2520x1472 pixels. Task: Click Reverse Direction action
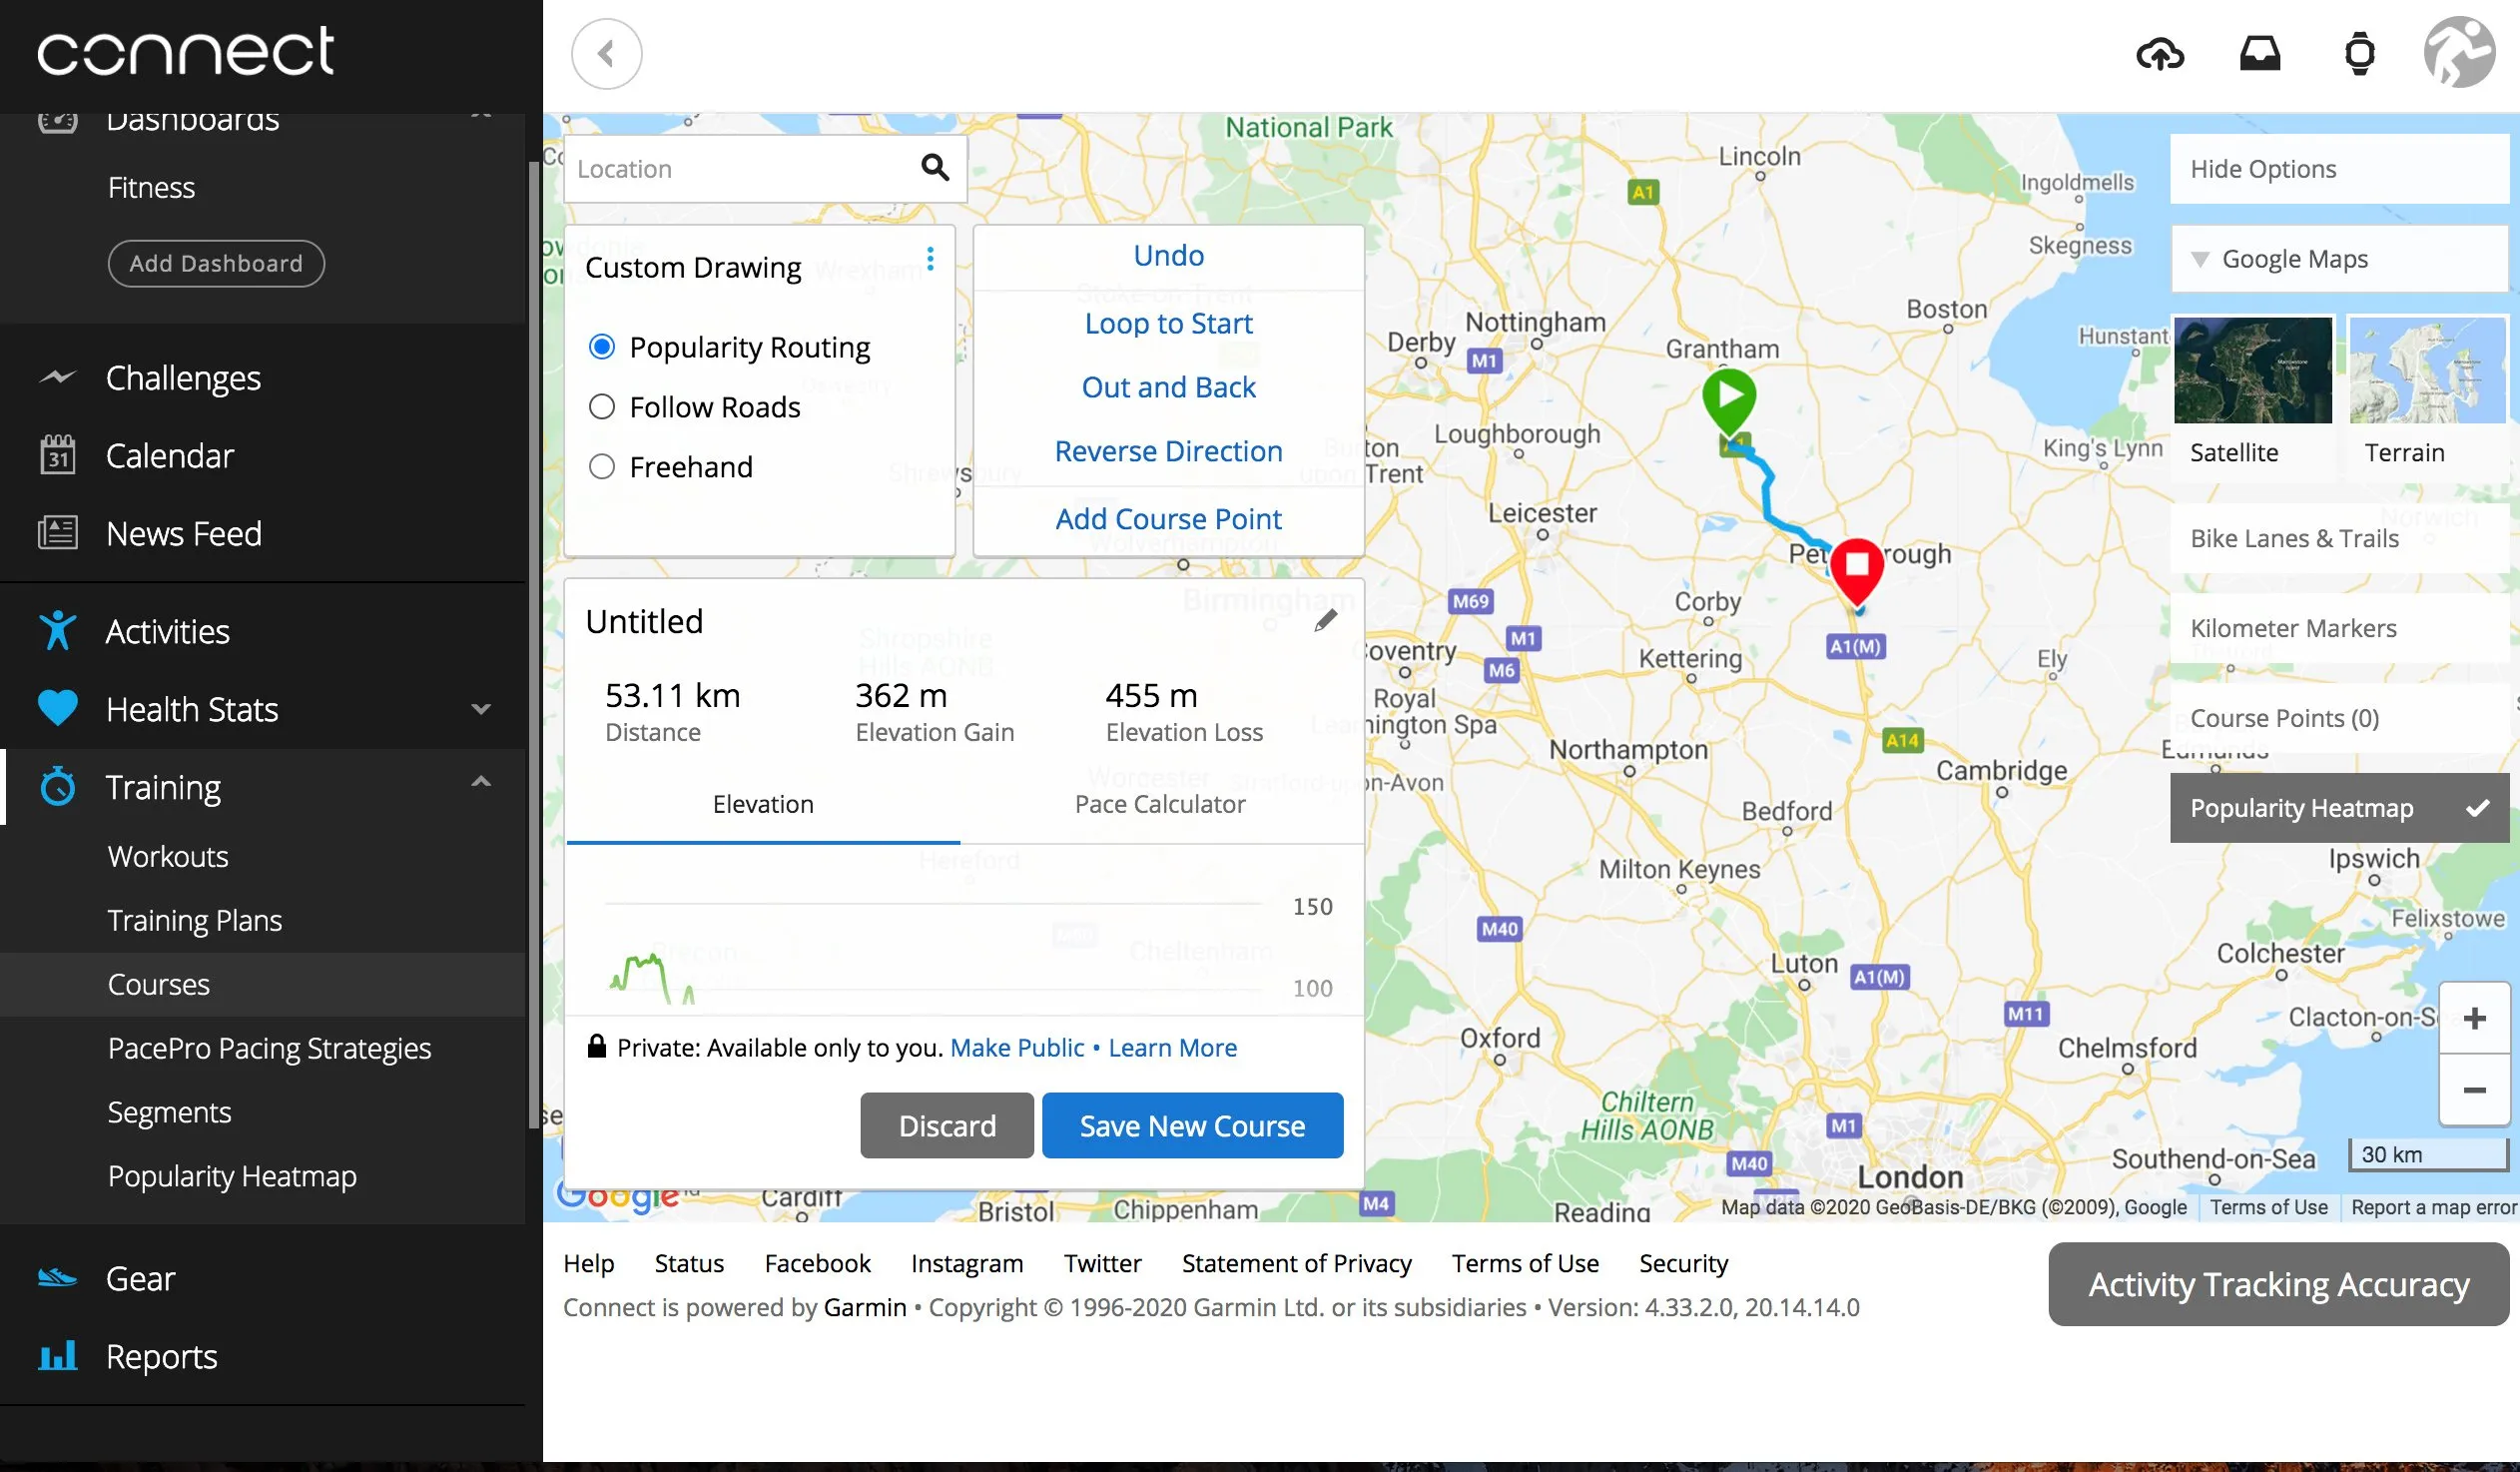1168,452
